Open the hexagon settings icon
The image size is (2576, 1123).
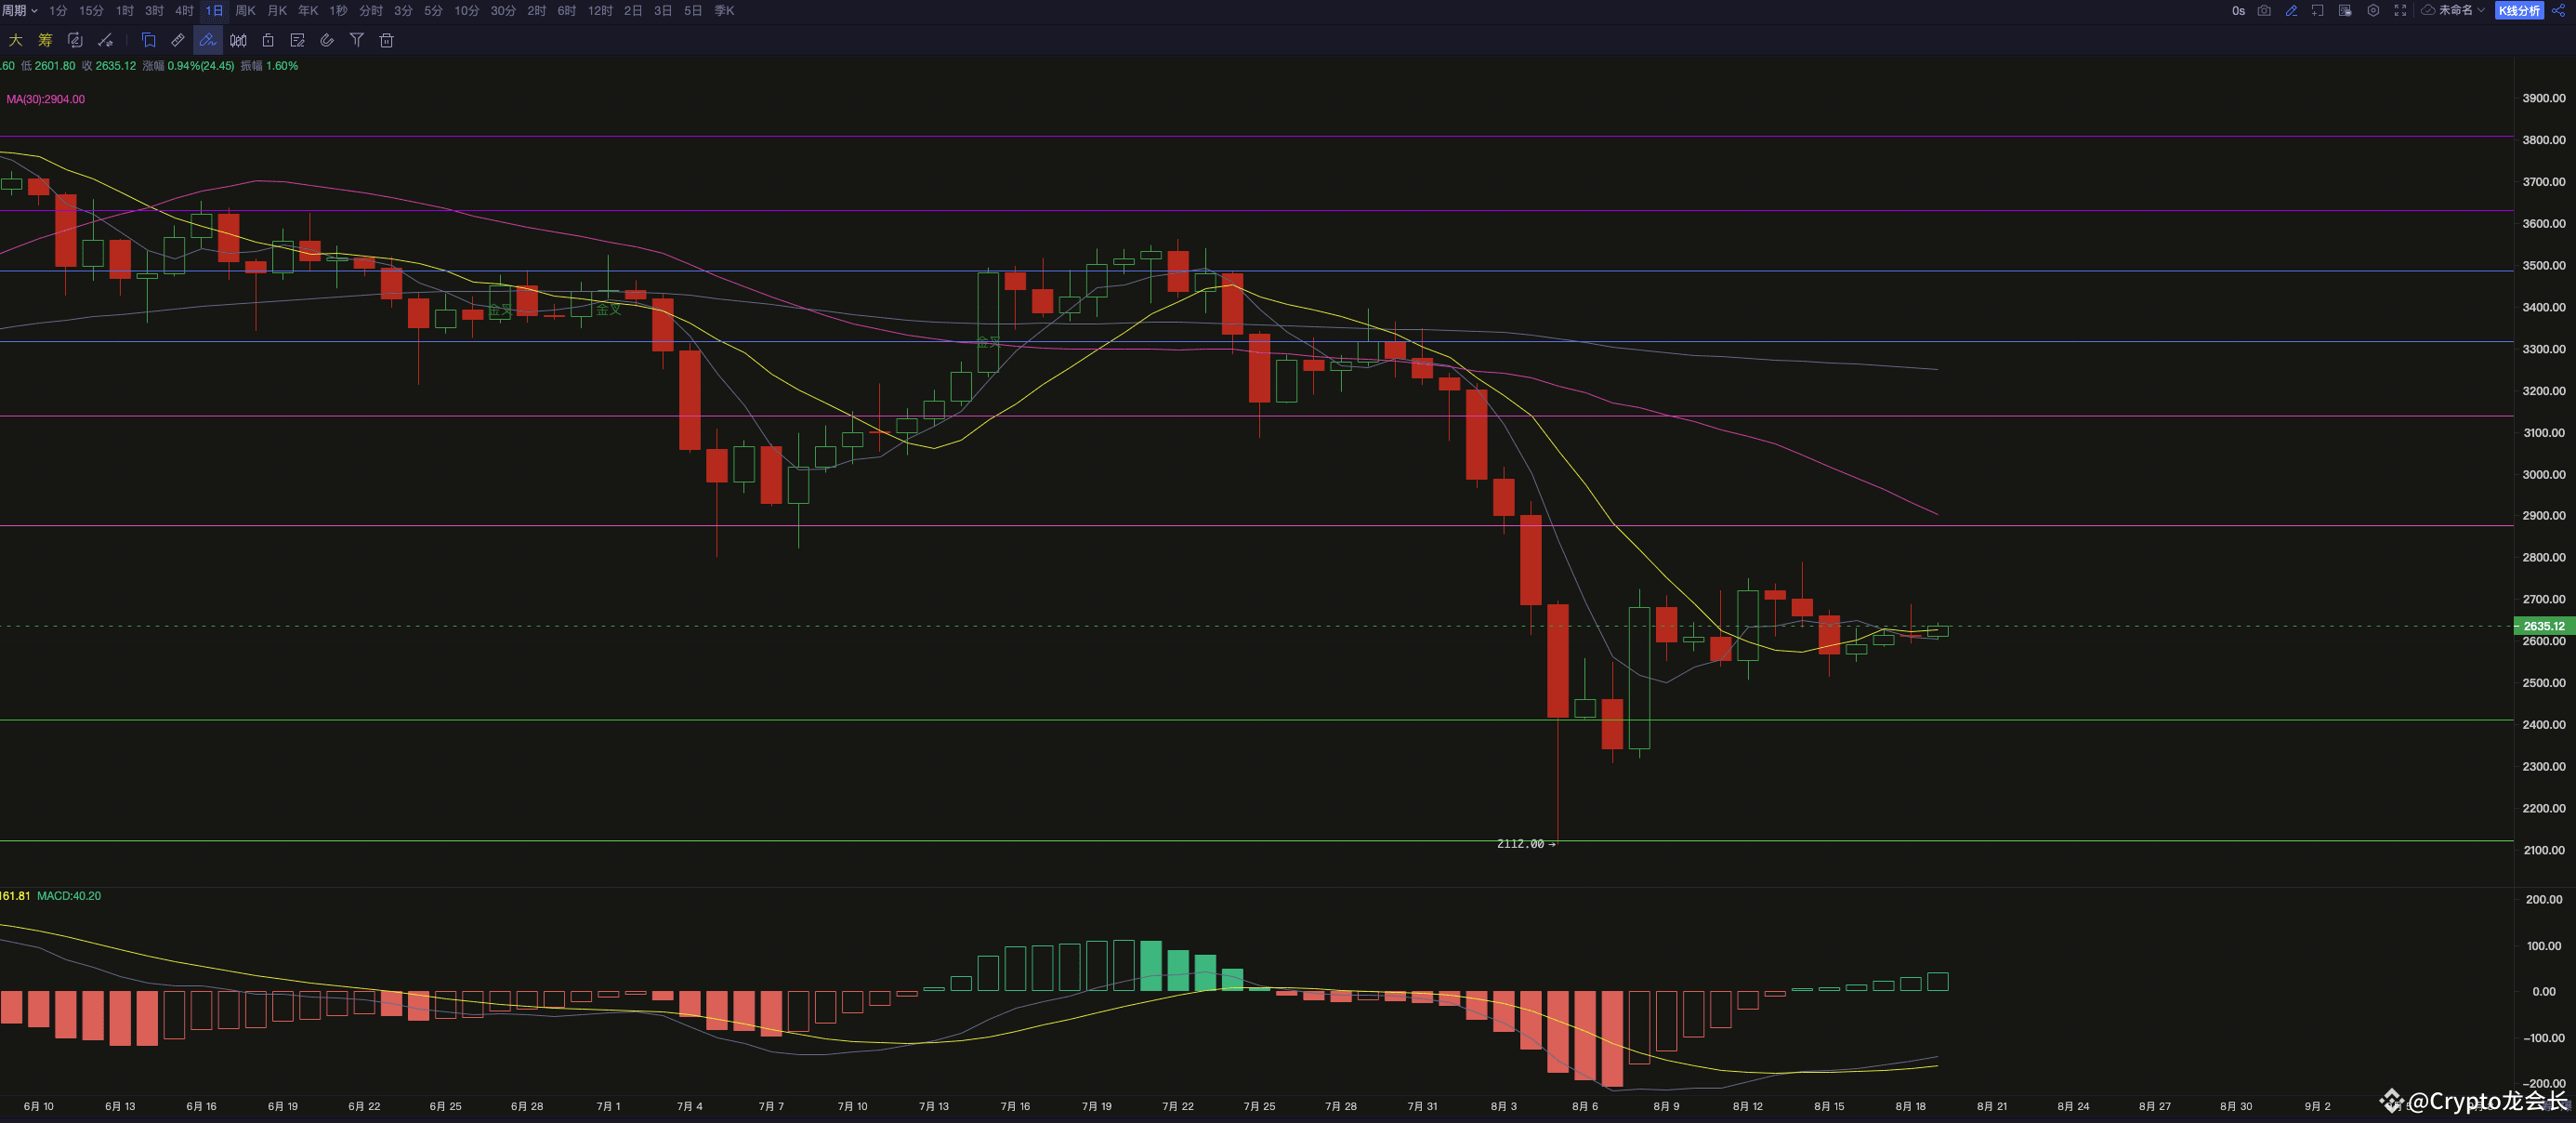(x=2373, y=11)
